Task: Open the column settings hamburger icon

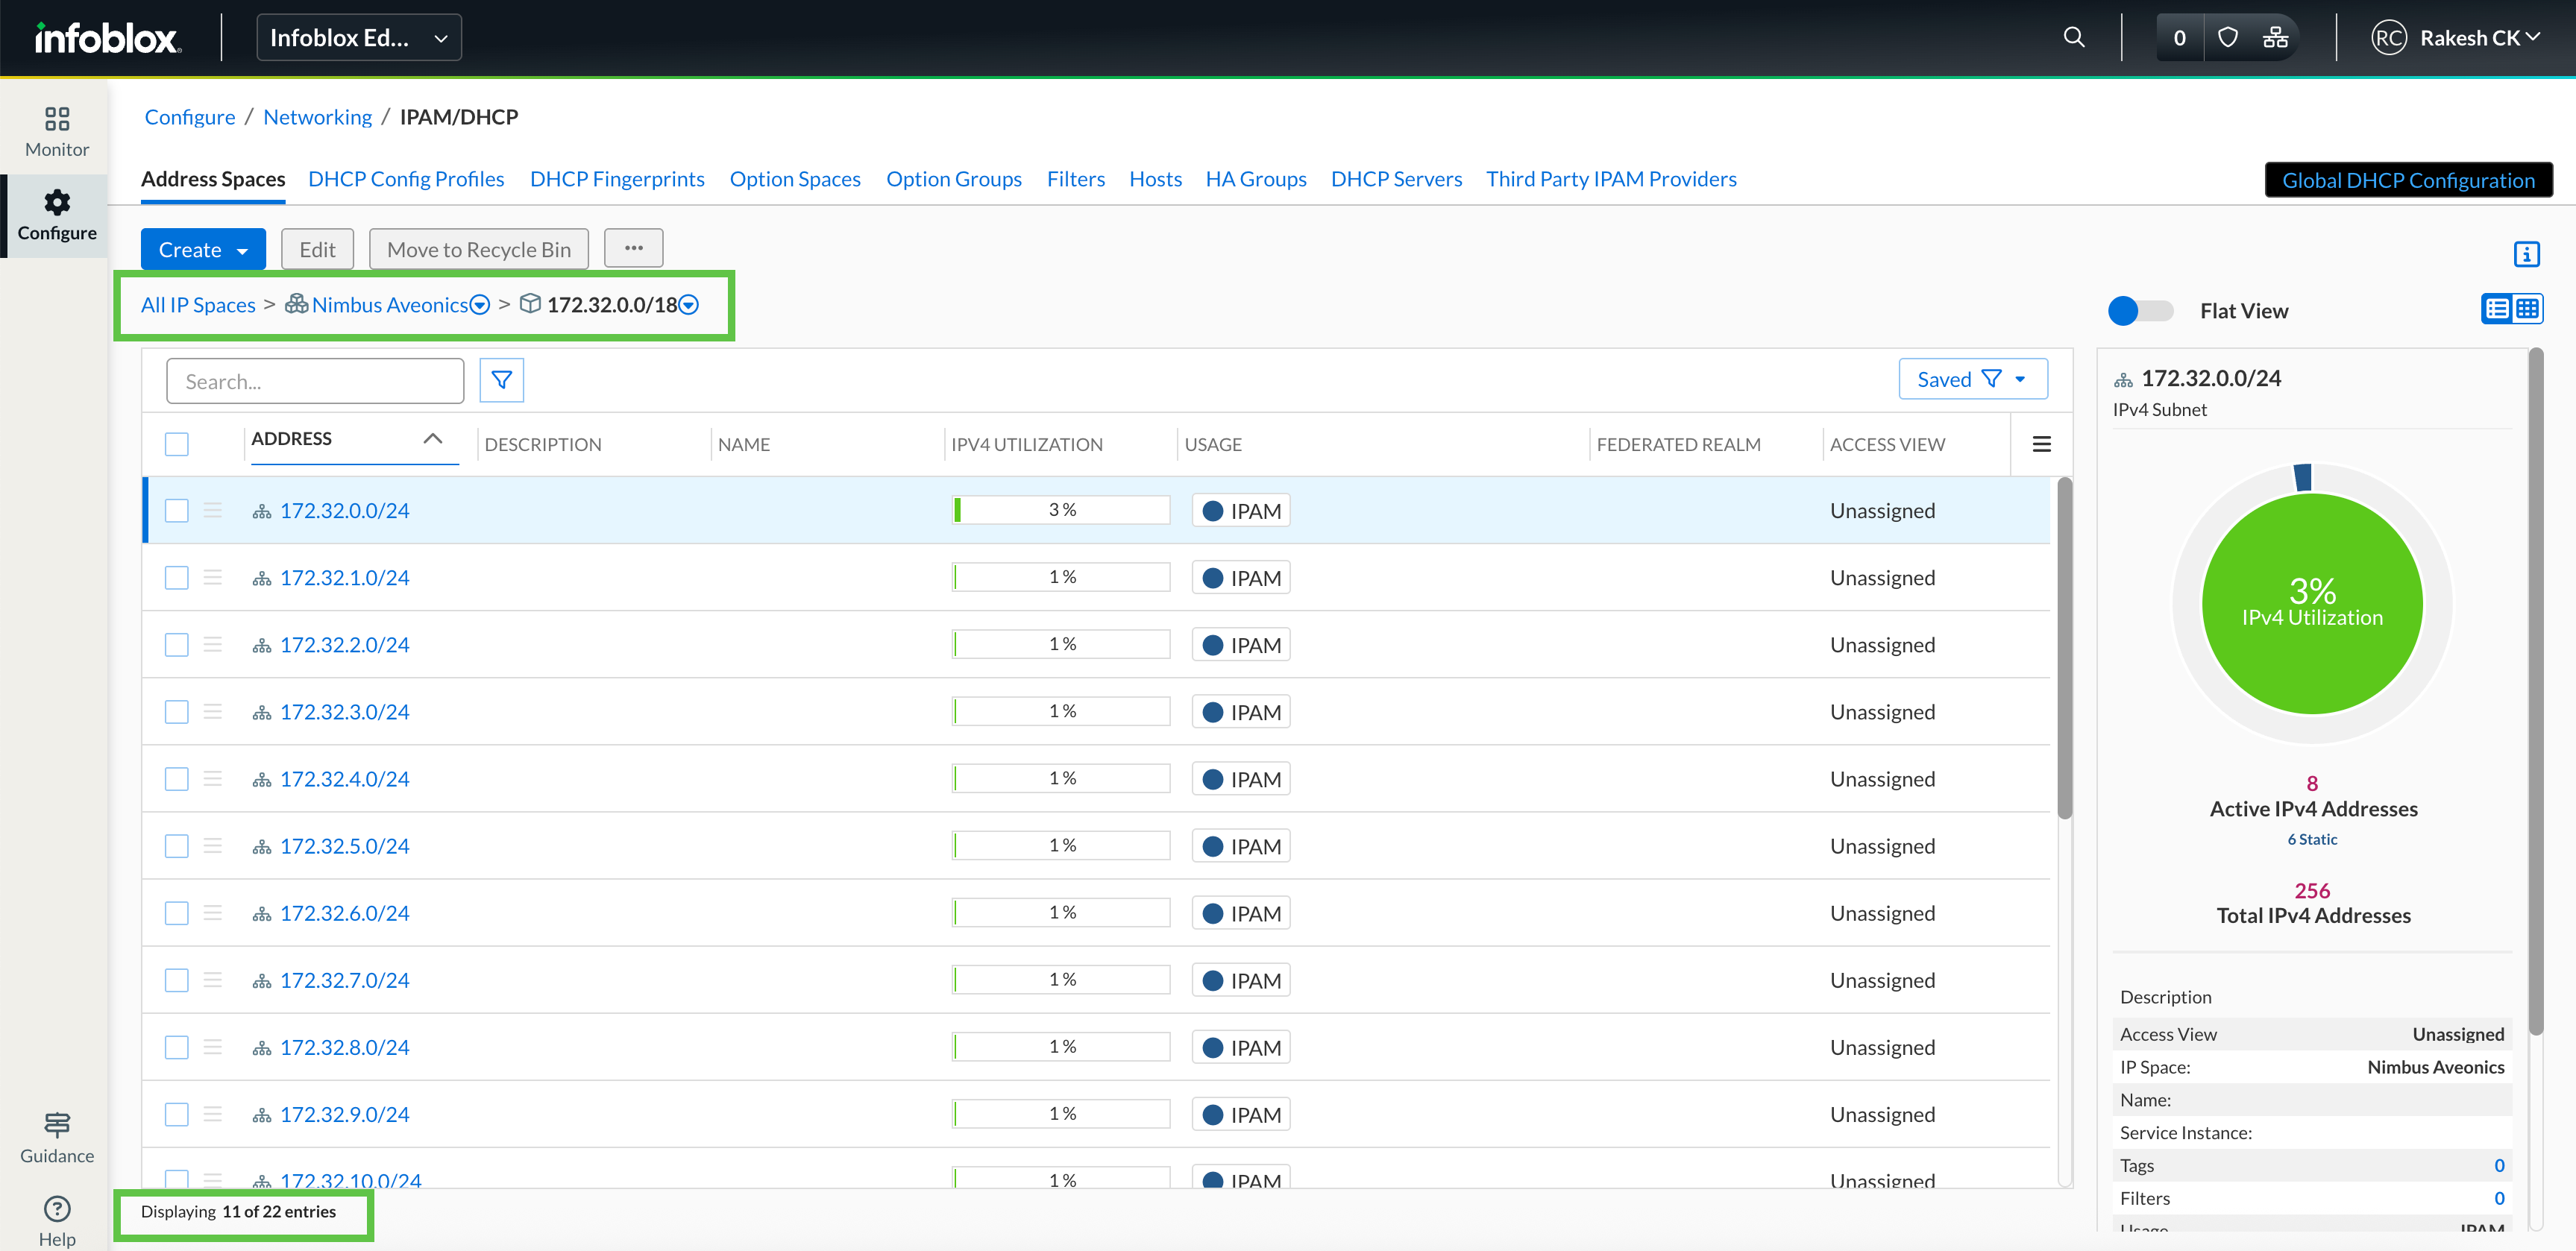Action: 2041,444
